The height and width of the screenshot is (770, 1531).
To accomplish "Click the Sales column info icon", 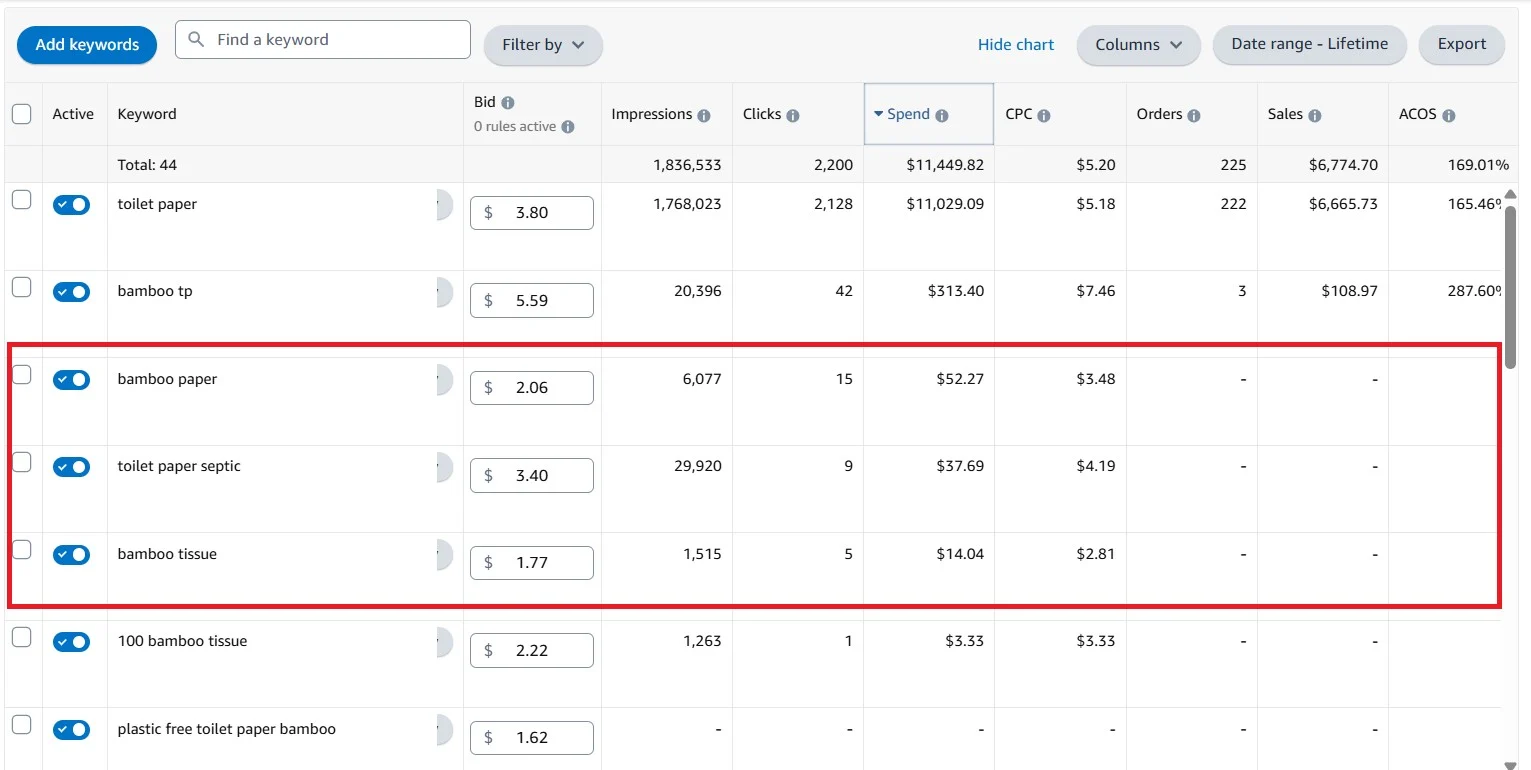I will [x=1315, y=115].
